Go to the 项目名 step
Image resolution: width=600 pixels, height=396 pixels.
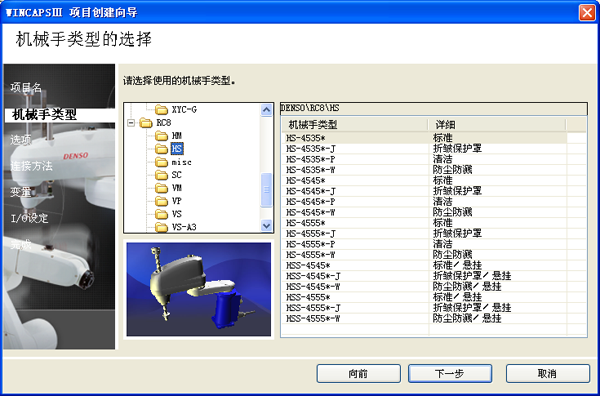[x=26, y=88]
